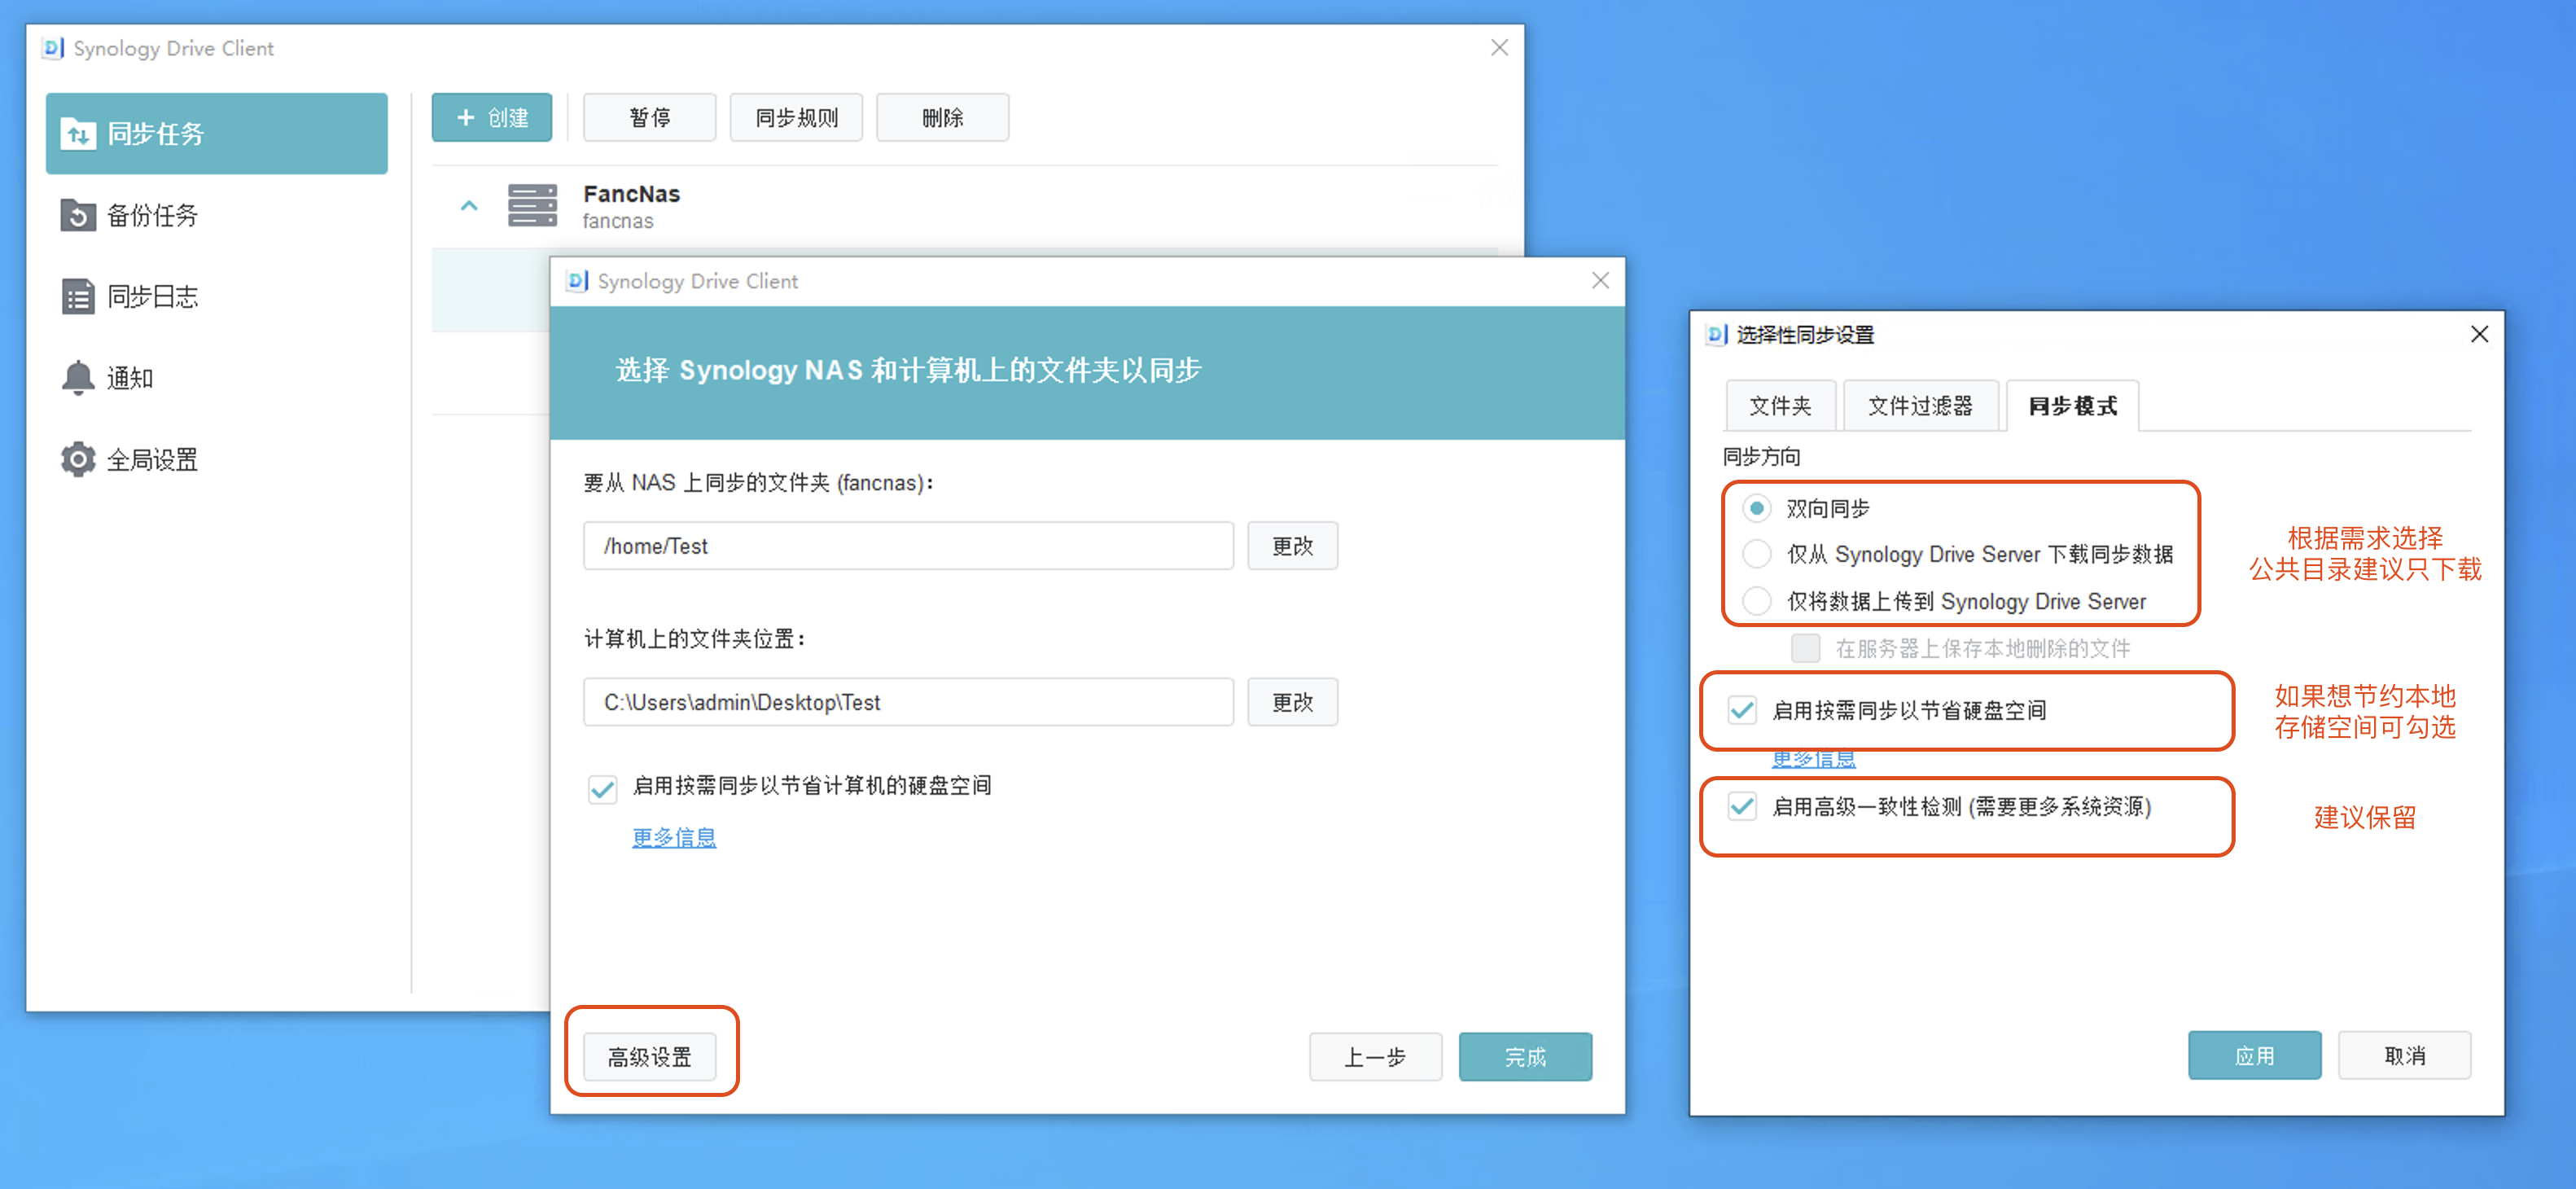Open the 同步日志 sidebar section
This screenshot has width=2576, height=1189.
tap(216, 296)
